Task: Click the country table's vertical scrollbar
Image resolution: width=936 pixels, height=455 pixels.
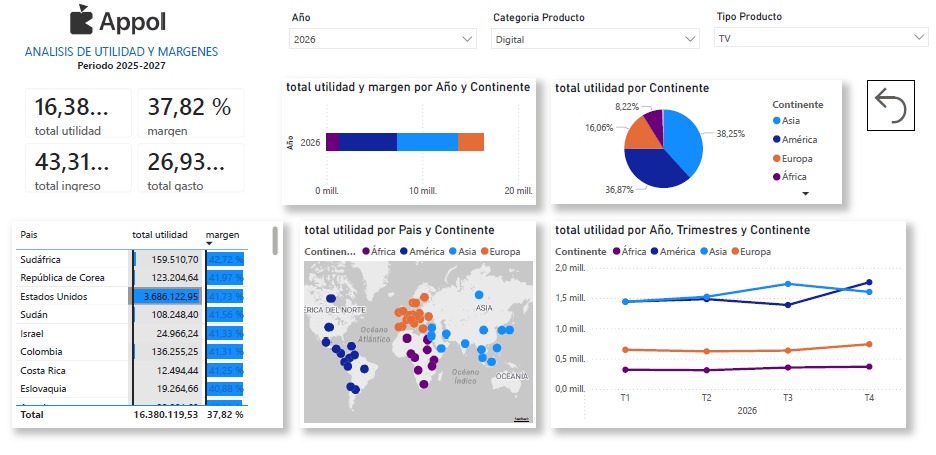Action: pyautogui.click(x=275, y=241)
